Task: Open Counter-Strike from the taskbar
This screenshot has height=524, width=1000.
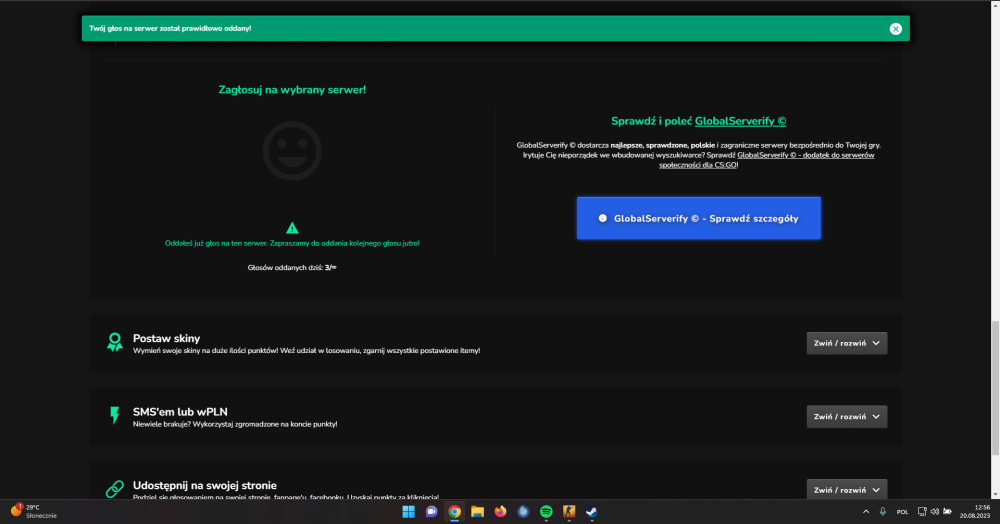Action: tap(569, 511)
